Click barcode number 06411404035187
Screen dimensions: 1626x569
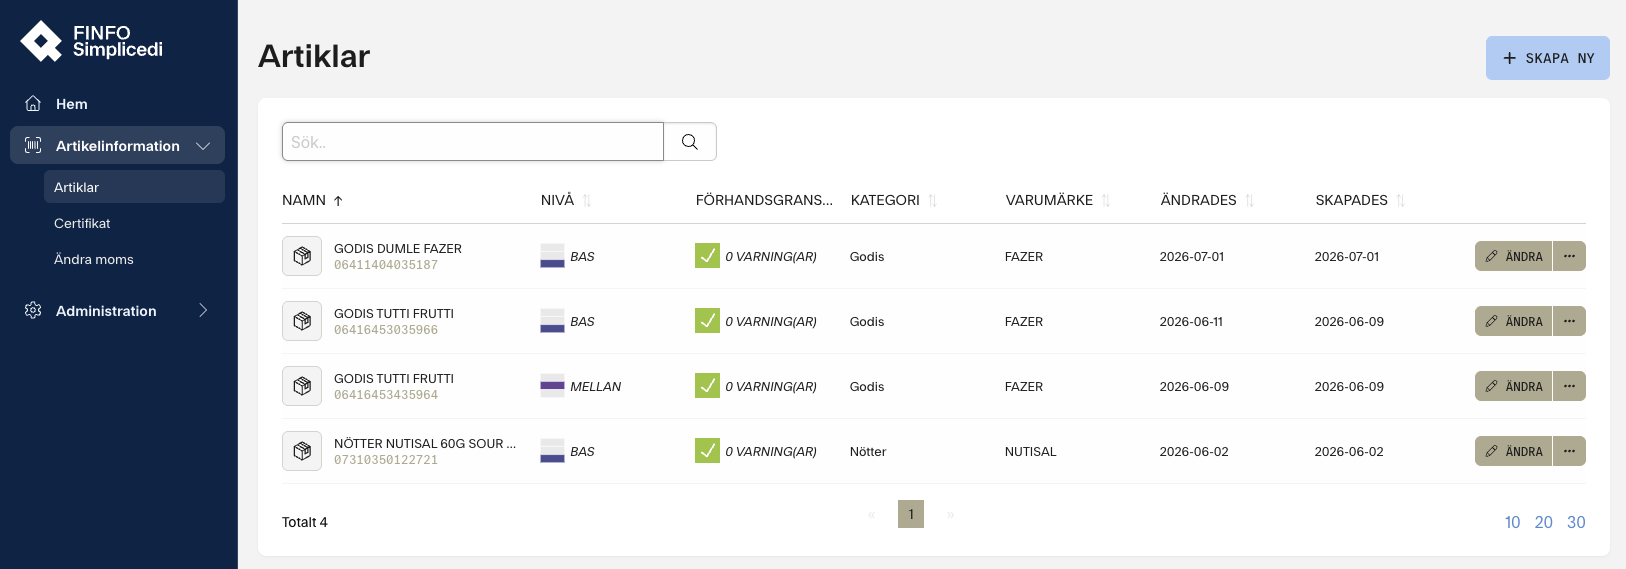[x=386, y=265]
